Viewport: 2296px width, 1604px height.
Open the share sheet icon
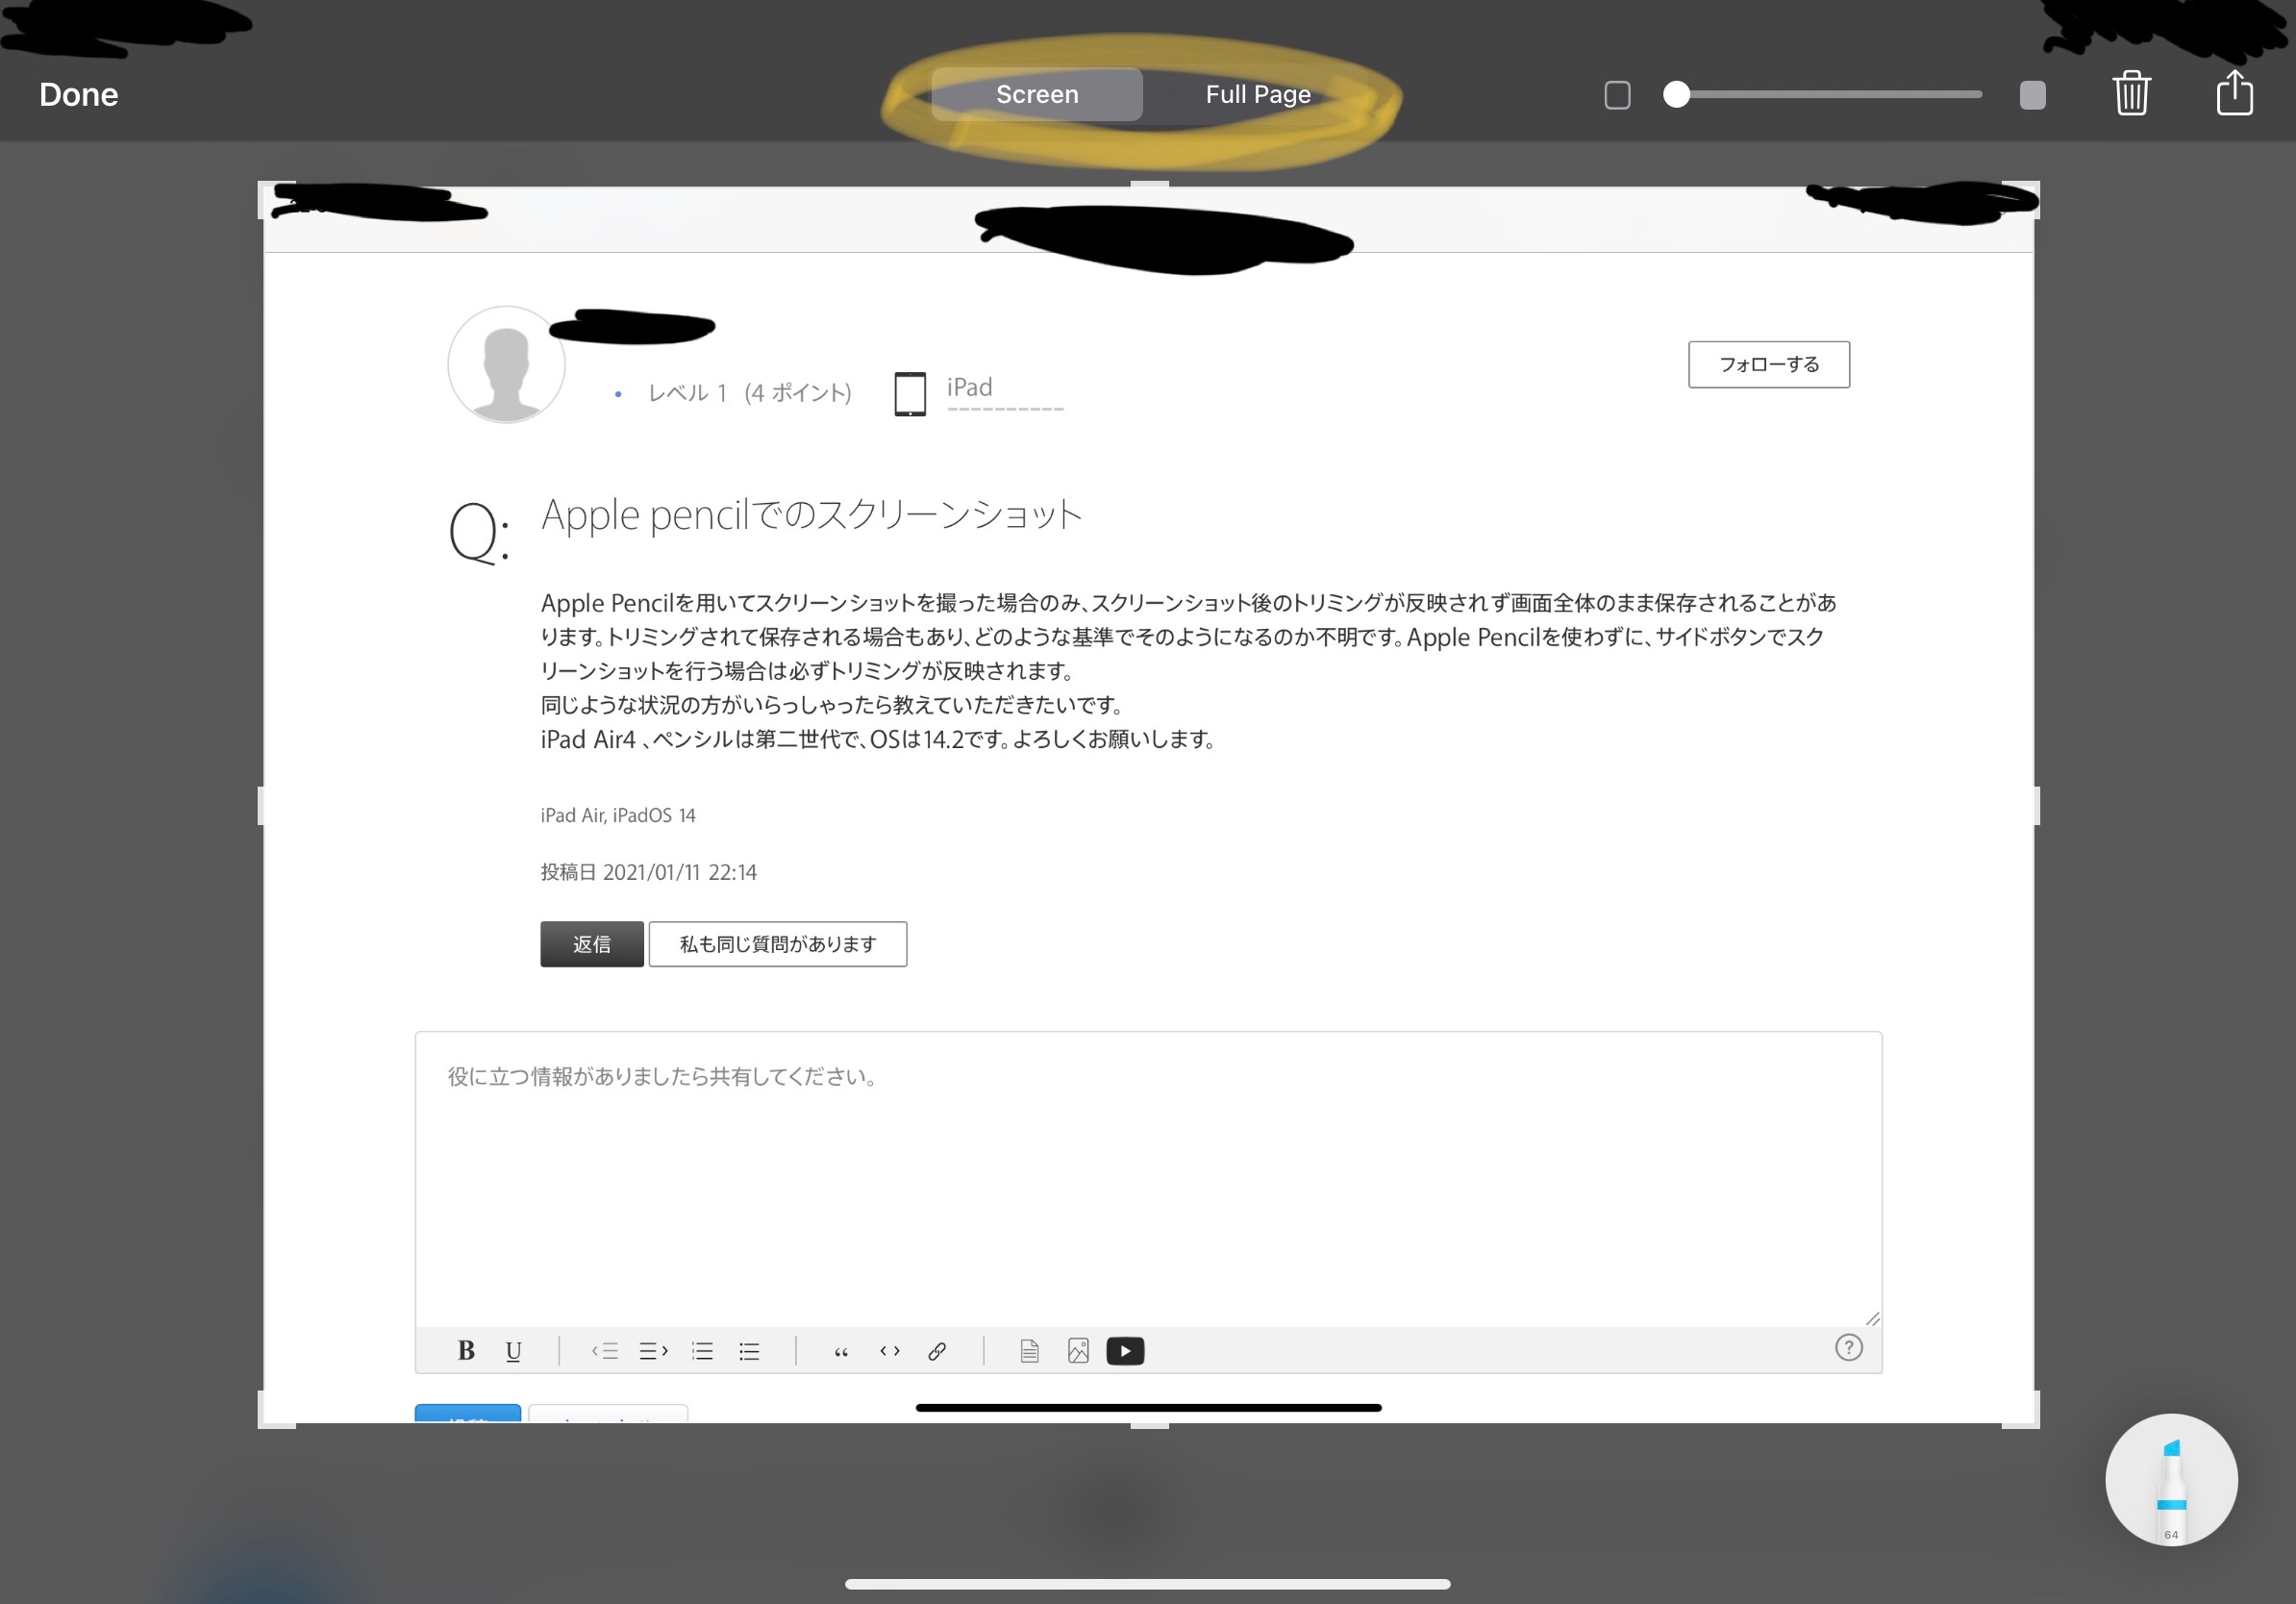click(2234, 94)
